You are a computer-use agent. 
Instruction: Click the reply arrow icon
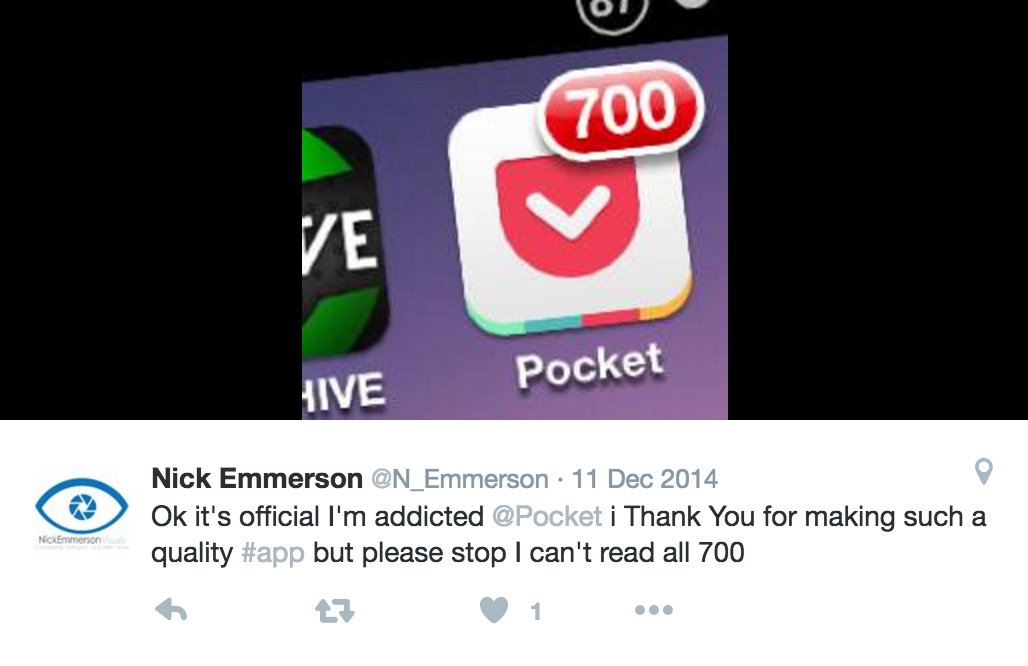(171, 610)
